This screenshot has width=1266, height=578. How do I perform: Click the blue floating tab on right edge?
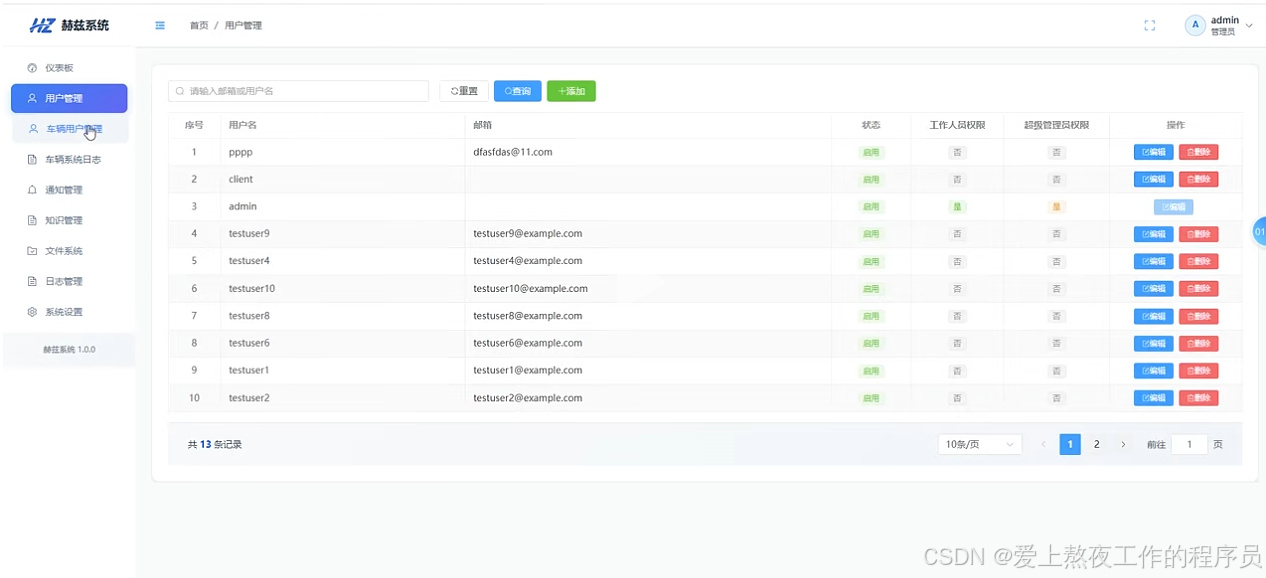[x=1259, y=231]
